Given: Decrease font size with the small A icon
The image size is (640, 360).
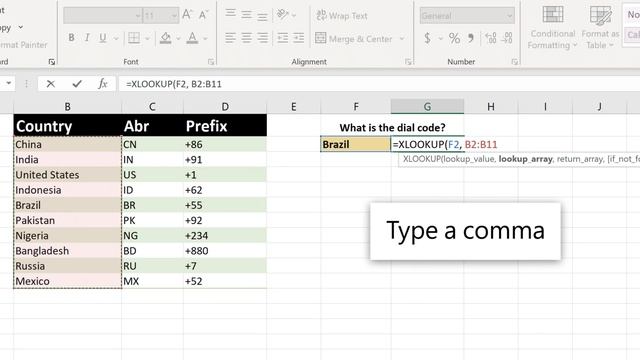Looking at the screenshot, I should coord(203,15).
